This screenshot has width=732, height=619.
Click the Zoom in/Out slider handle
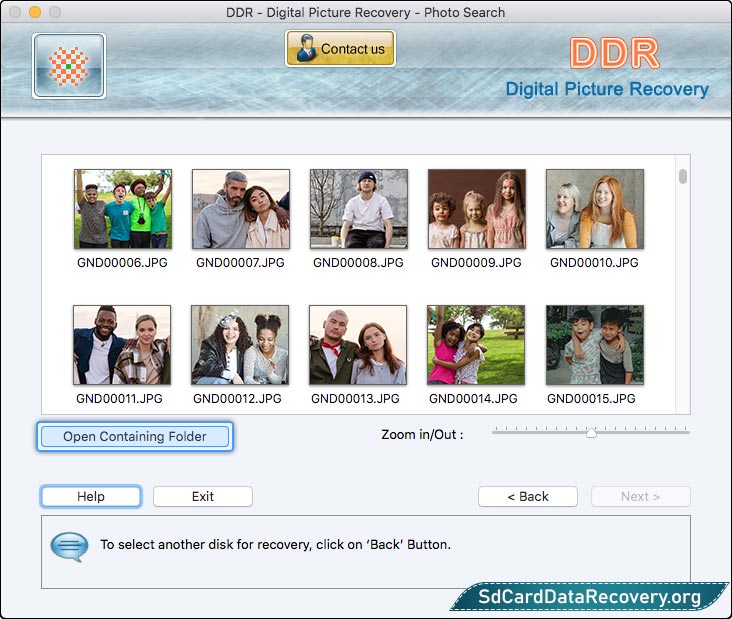tap(591, 433)
